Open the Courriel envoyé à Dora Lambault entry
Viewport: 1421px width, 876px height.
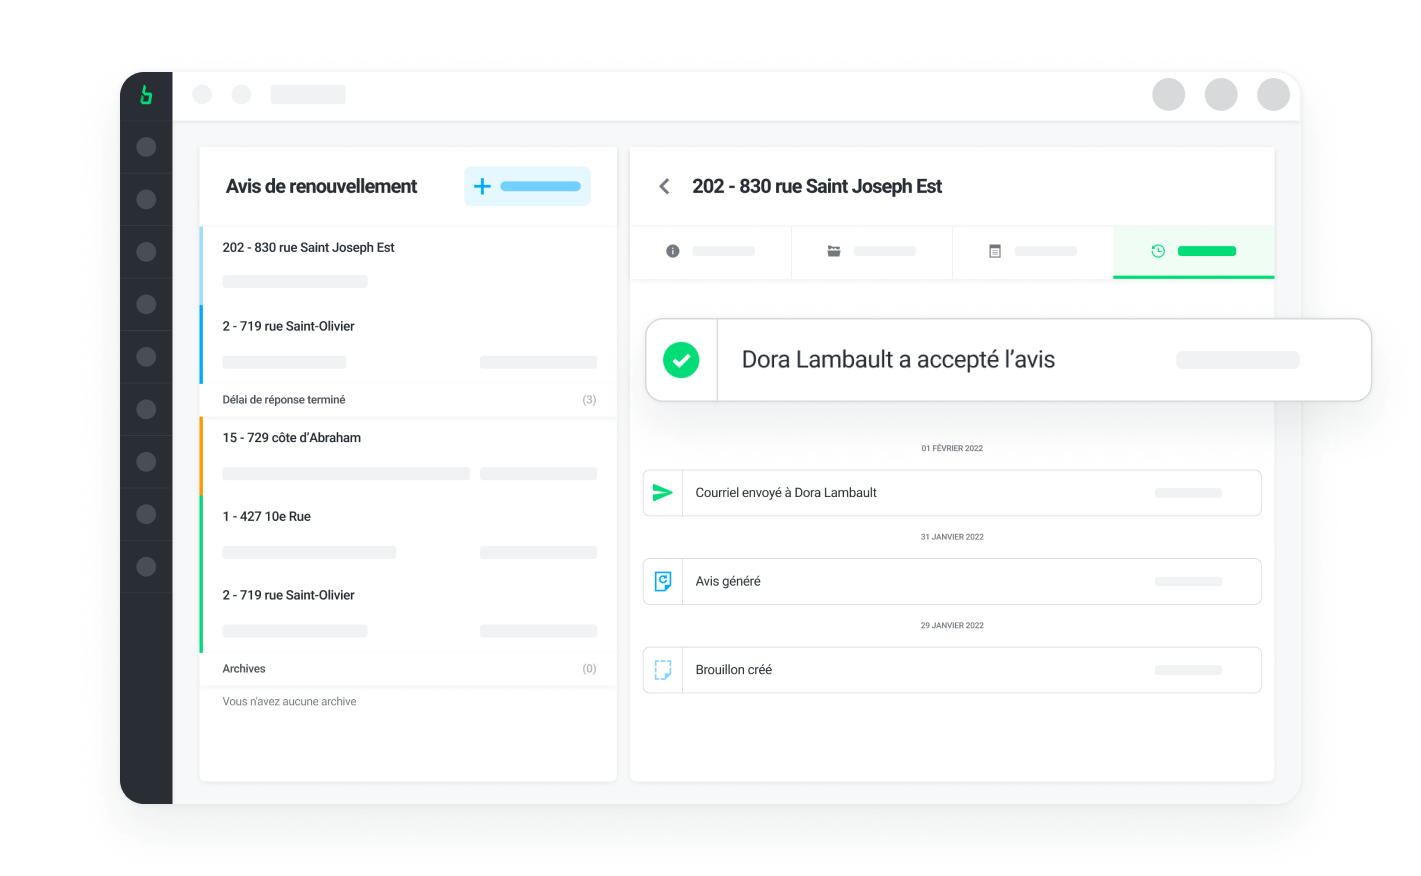point(951,493)
